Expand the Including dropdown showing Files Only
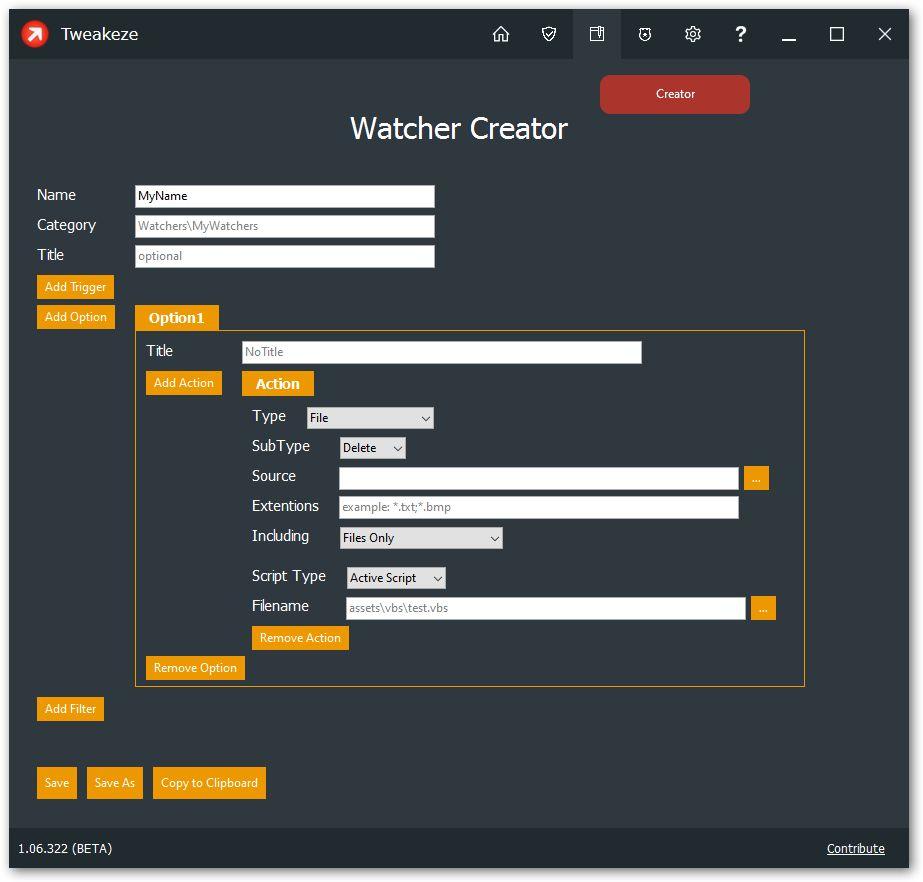Screen dimensions: 923x882 [x=421, y=538]
